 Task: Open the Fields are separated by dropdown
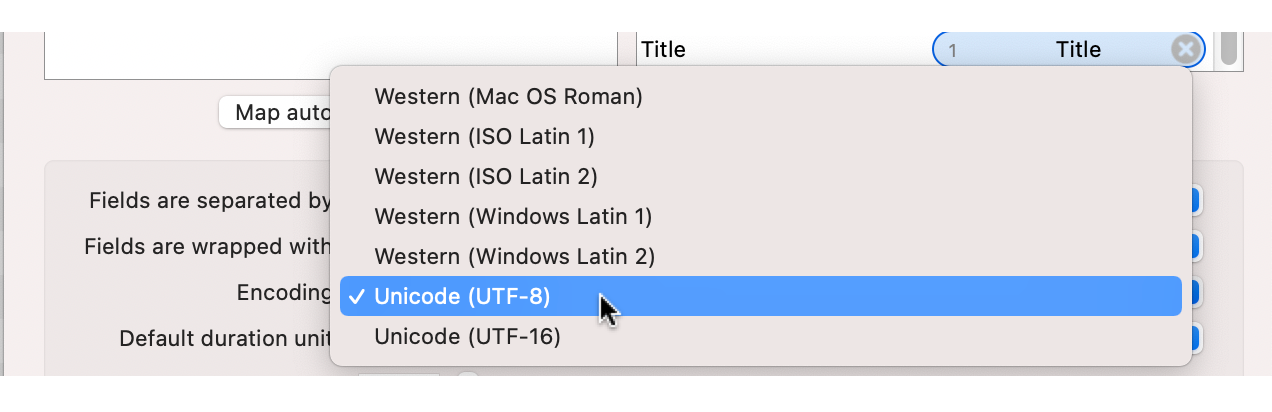[x=1196, y=201]
